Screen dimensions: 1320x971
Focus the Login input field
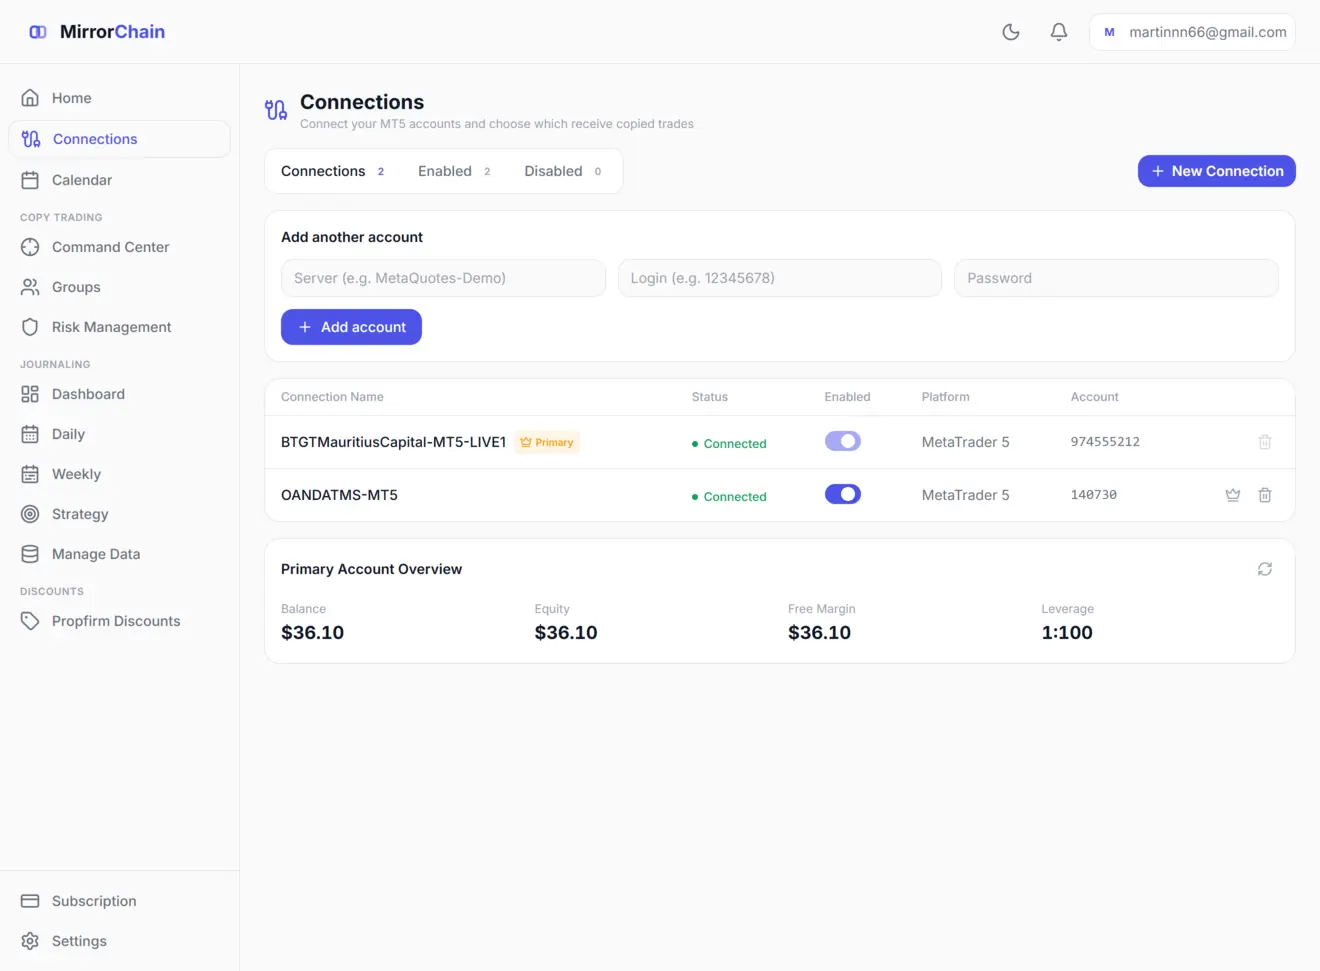point(780,278)
